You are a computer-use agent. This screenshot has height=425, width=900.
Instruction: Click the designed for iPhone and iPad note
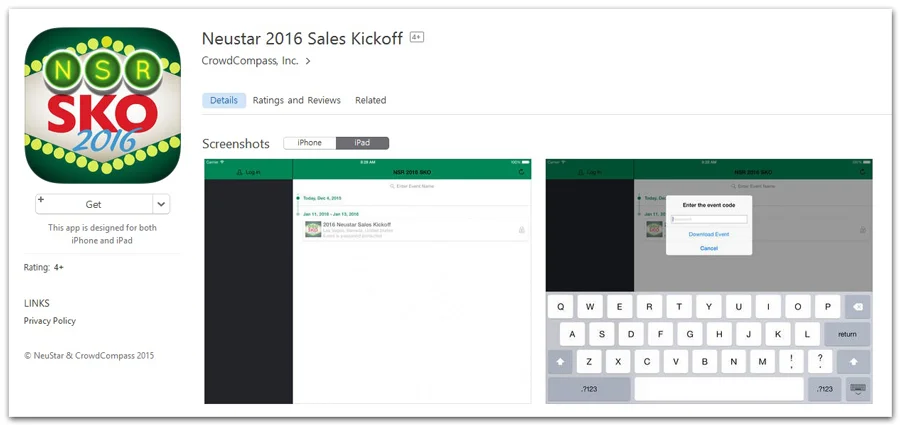(x=102, y=234)
